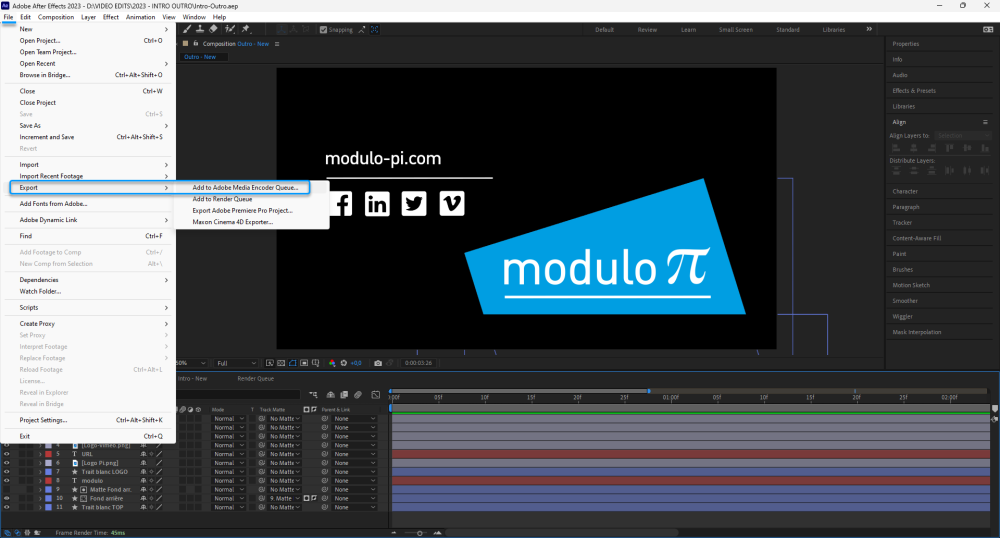Image resolution: width=1000 pixels, height=538 pixels.
Task: Switch to the Small Screen workspace
Action: 735,30
